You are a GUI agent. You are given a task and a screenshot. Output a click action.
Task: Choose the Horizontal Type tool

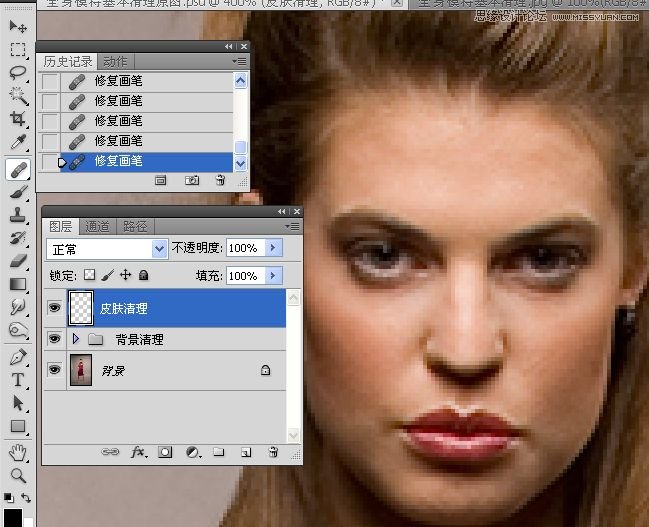(x=18, y=380)
